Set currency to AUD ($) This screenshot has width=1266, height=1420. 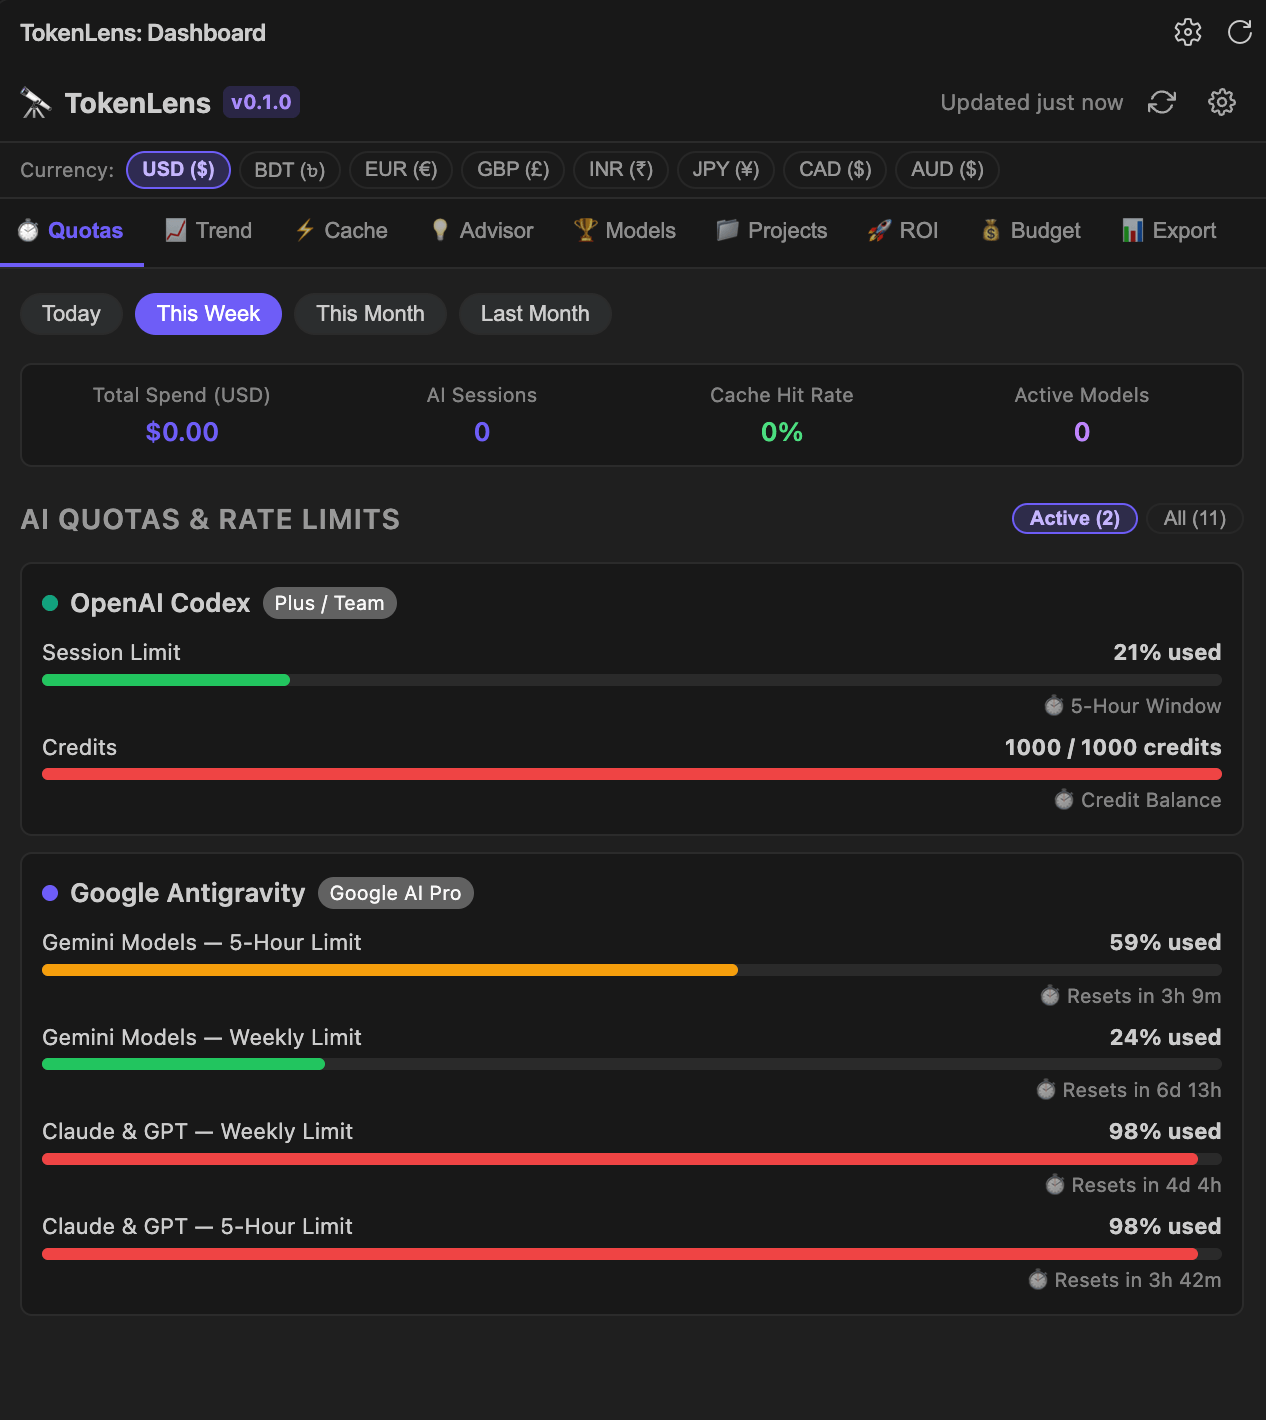click(x=947, y=170)
